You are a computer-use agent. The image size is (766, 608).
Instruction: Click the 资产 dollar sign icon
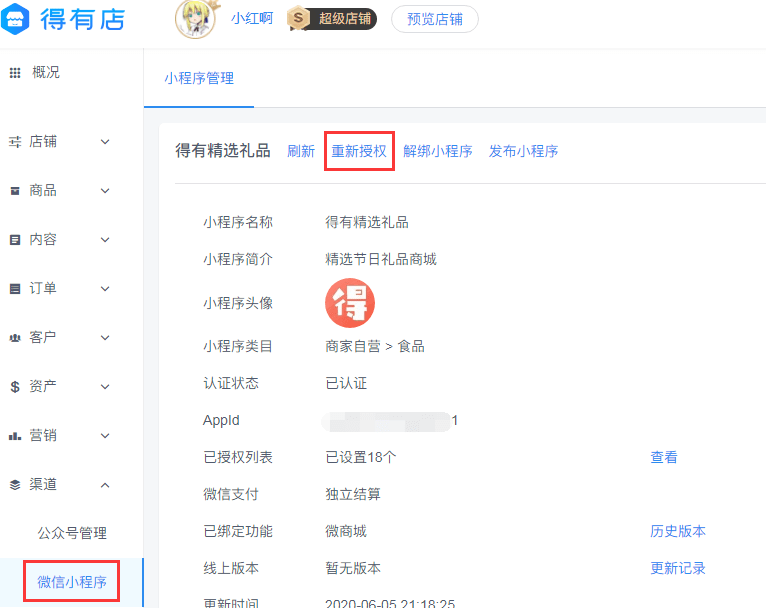click(x=15, y=387)
